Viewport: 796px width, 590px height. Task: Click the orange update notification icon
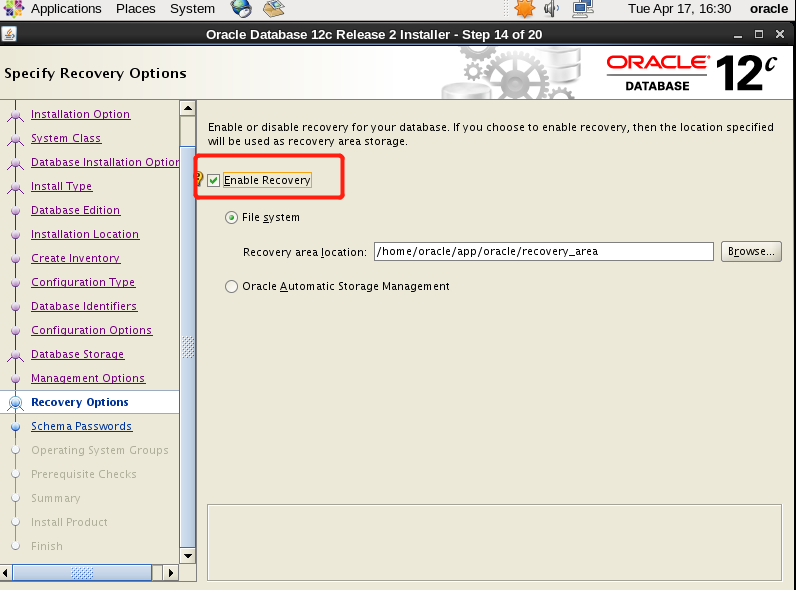pyautogui.click(x=524, y=9)
